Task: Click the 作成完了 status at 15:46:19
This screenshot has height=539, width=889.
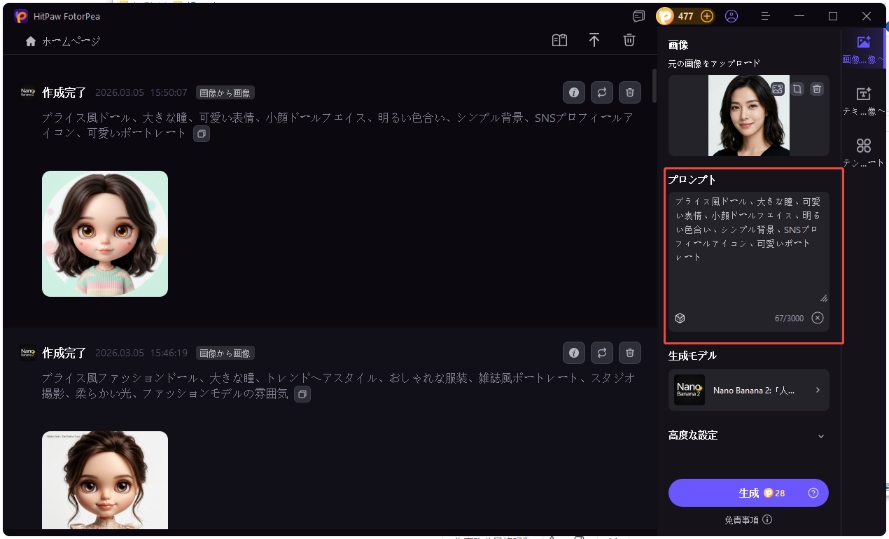Action: click(x=64, y=353)
